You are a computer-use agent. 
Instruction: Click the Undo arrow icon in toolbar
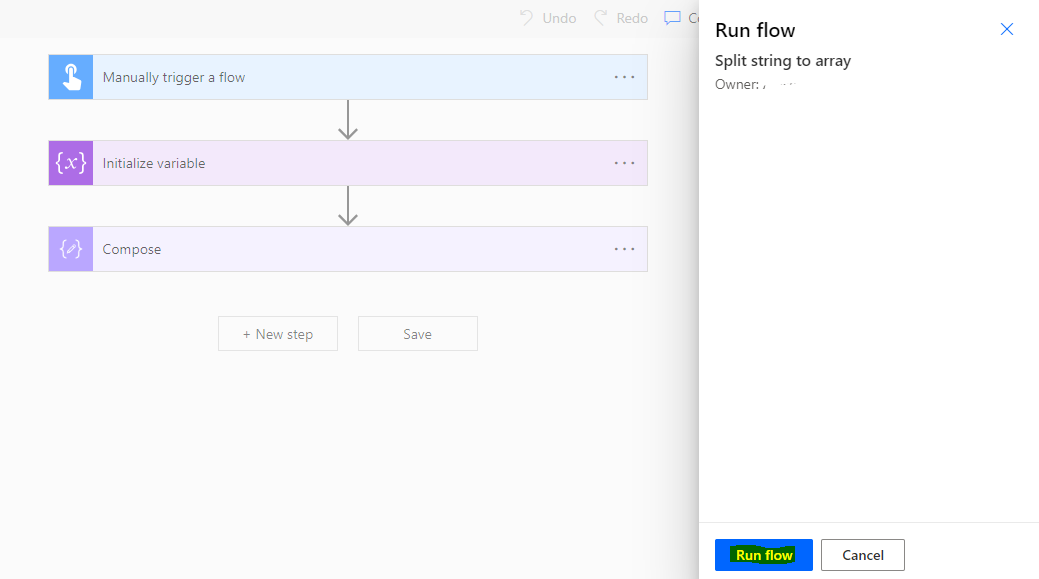(x=526, y=18)
